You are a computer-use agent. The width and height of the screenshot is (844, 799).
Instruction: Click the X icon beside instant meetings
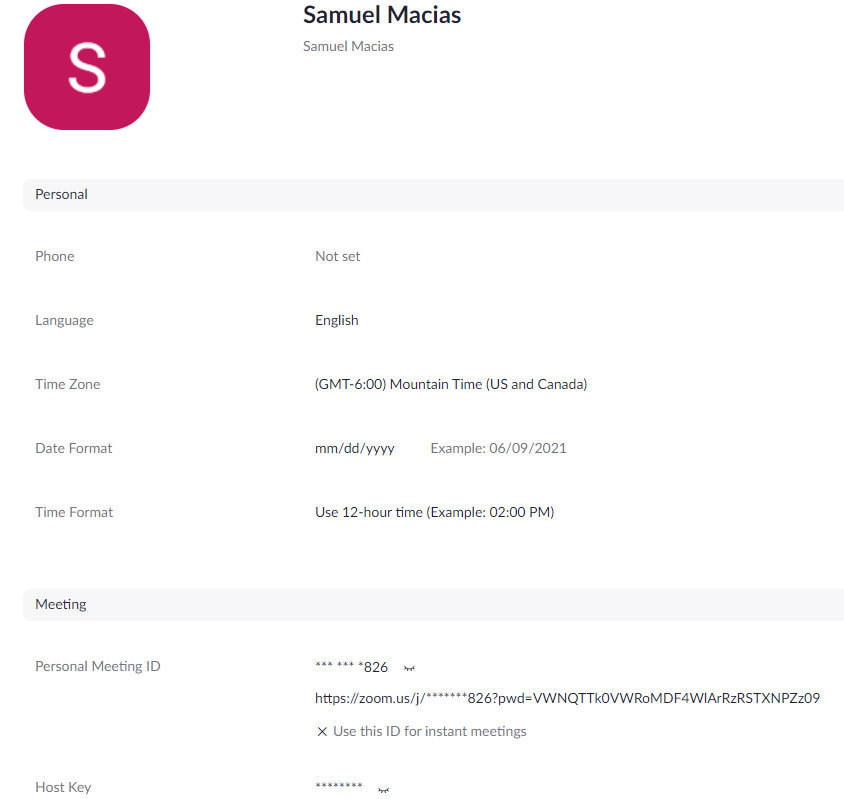click(322, 732)
